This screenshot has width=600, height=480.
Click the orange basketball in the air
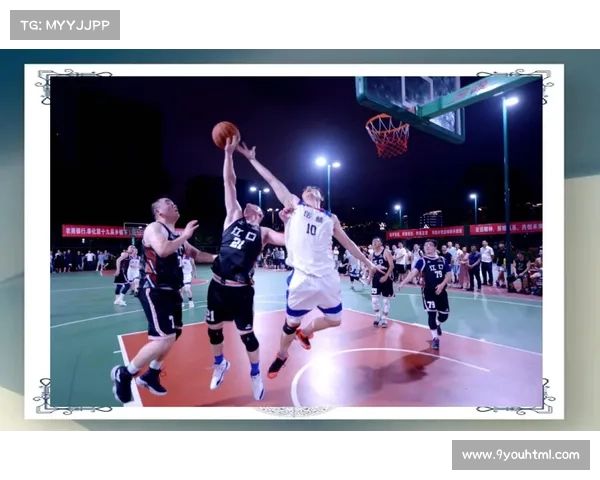pyautogui.click(x=225, y=134)
